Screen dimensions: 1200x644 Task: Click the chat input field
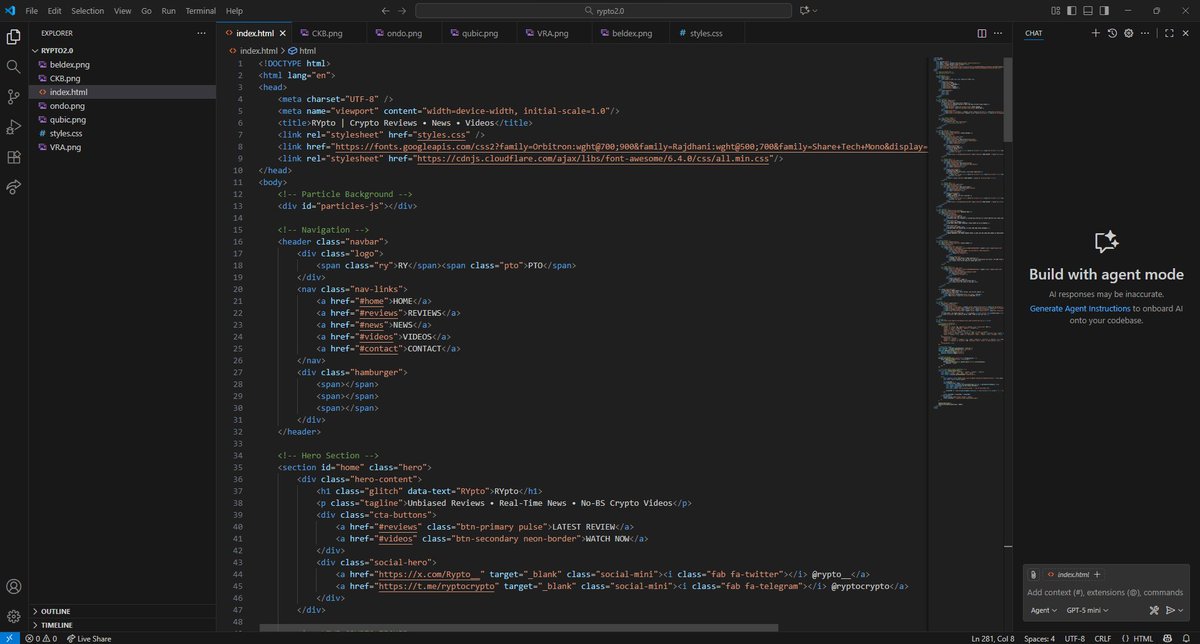tap(1106, 592)
